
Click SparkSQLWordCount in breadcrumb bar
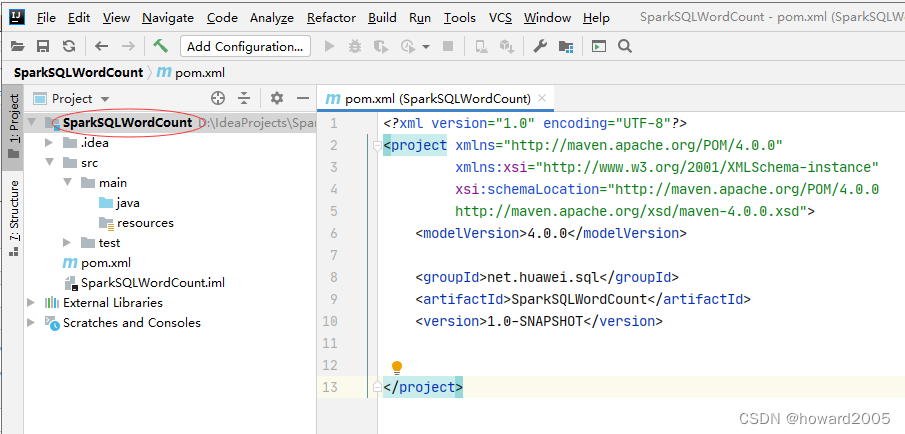point(78,73)
